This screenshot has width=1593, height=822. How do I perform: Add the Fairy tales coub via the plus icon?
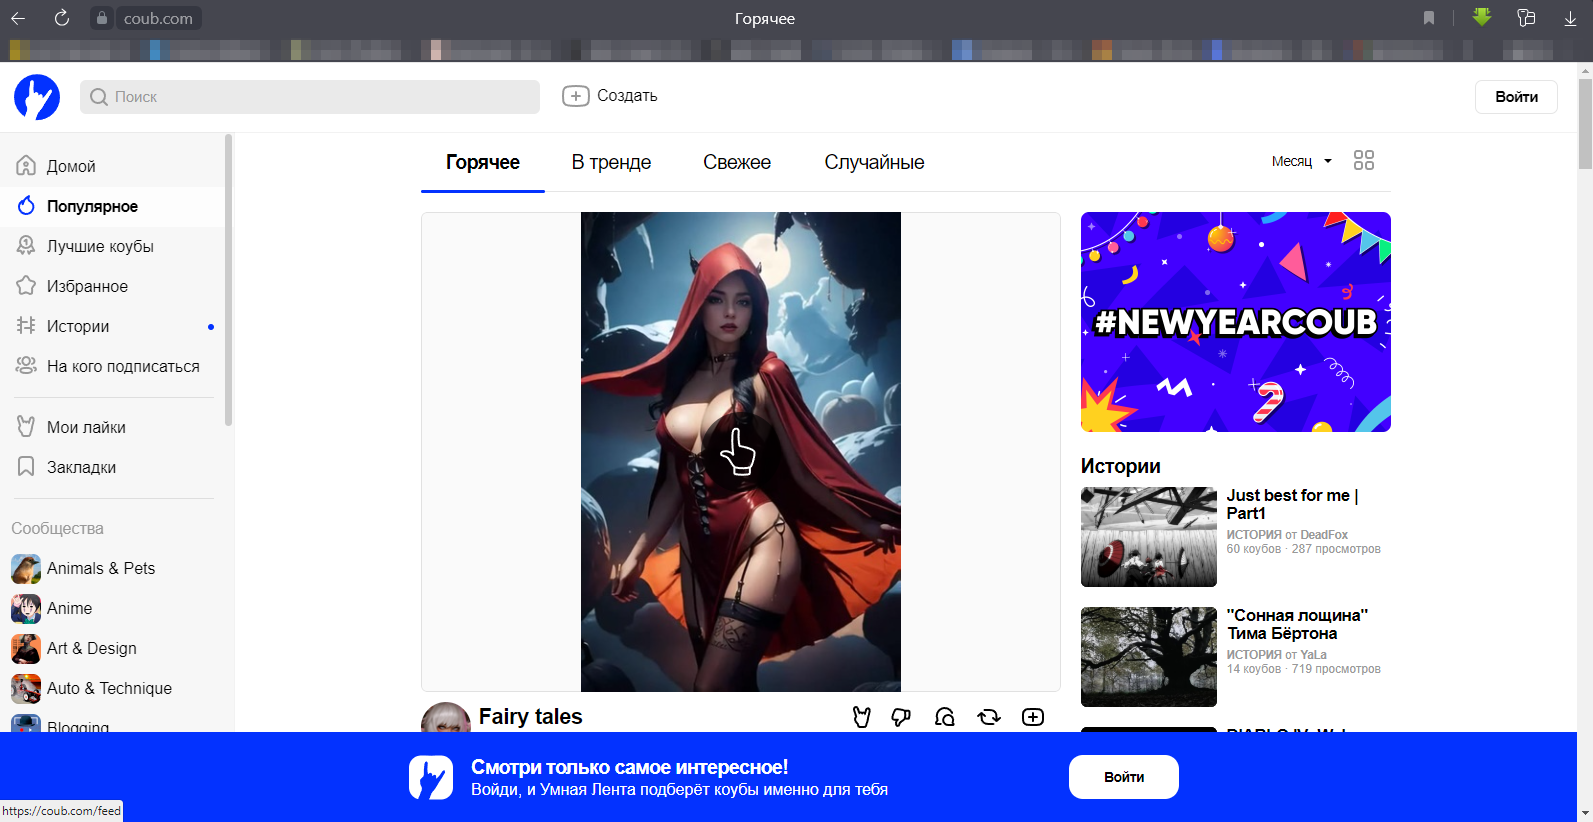pyautogui.click(x=1033, y=717)
